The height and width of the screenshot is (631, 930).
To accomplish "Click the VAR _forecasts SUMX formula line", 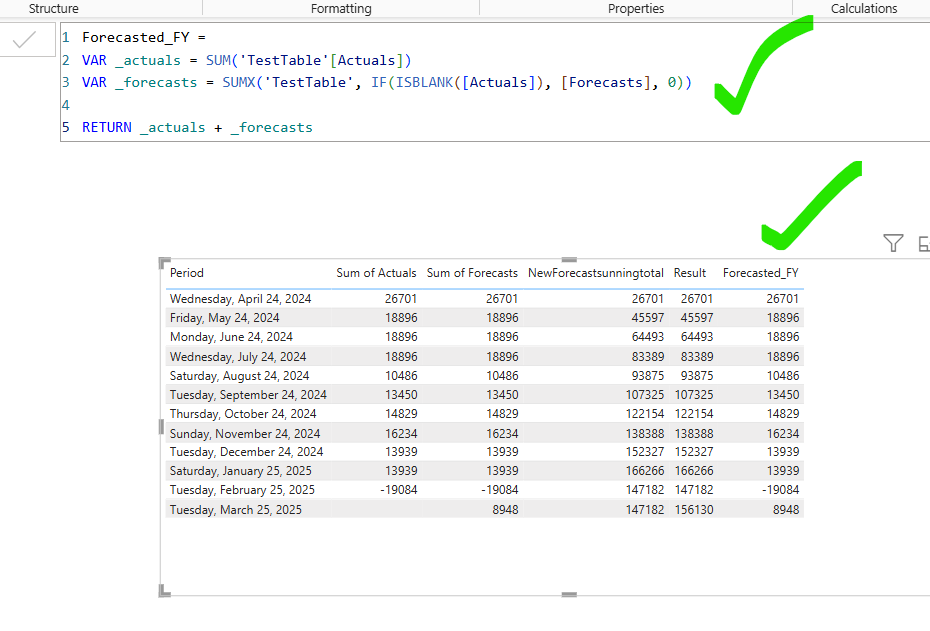I will click(x=387, y=82).
